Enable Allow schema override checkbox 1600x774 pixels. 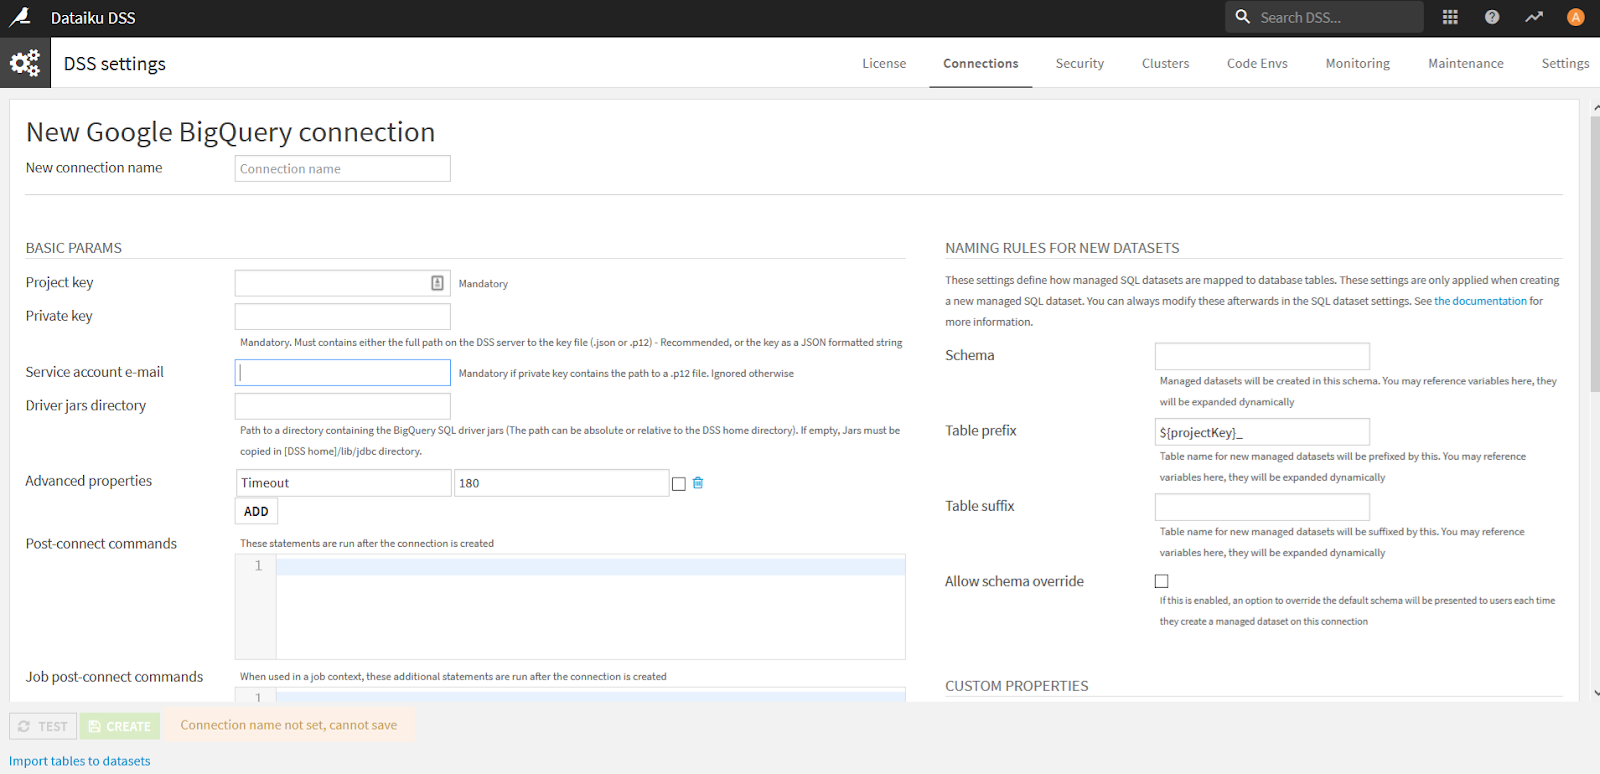coord(1161,581)
